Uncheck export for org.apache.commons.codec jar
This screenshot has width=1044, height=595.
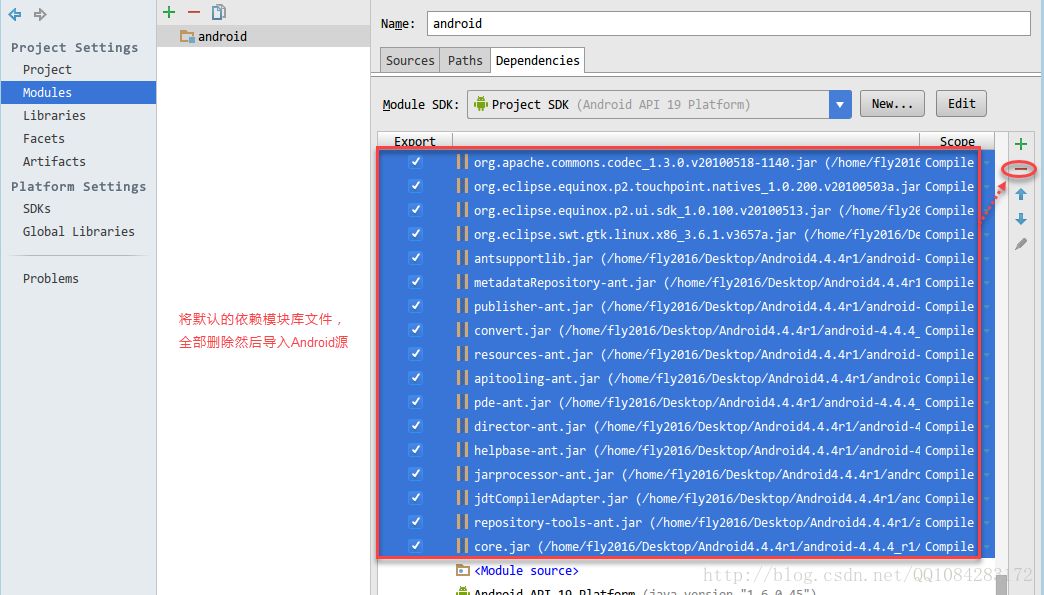tap(415, 162)
